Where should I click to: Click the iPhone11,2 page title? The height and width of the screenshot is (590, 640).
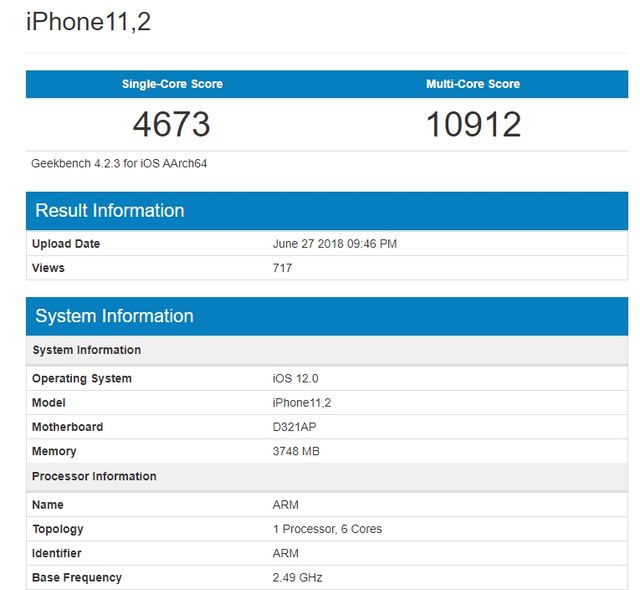[89, 22]
